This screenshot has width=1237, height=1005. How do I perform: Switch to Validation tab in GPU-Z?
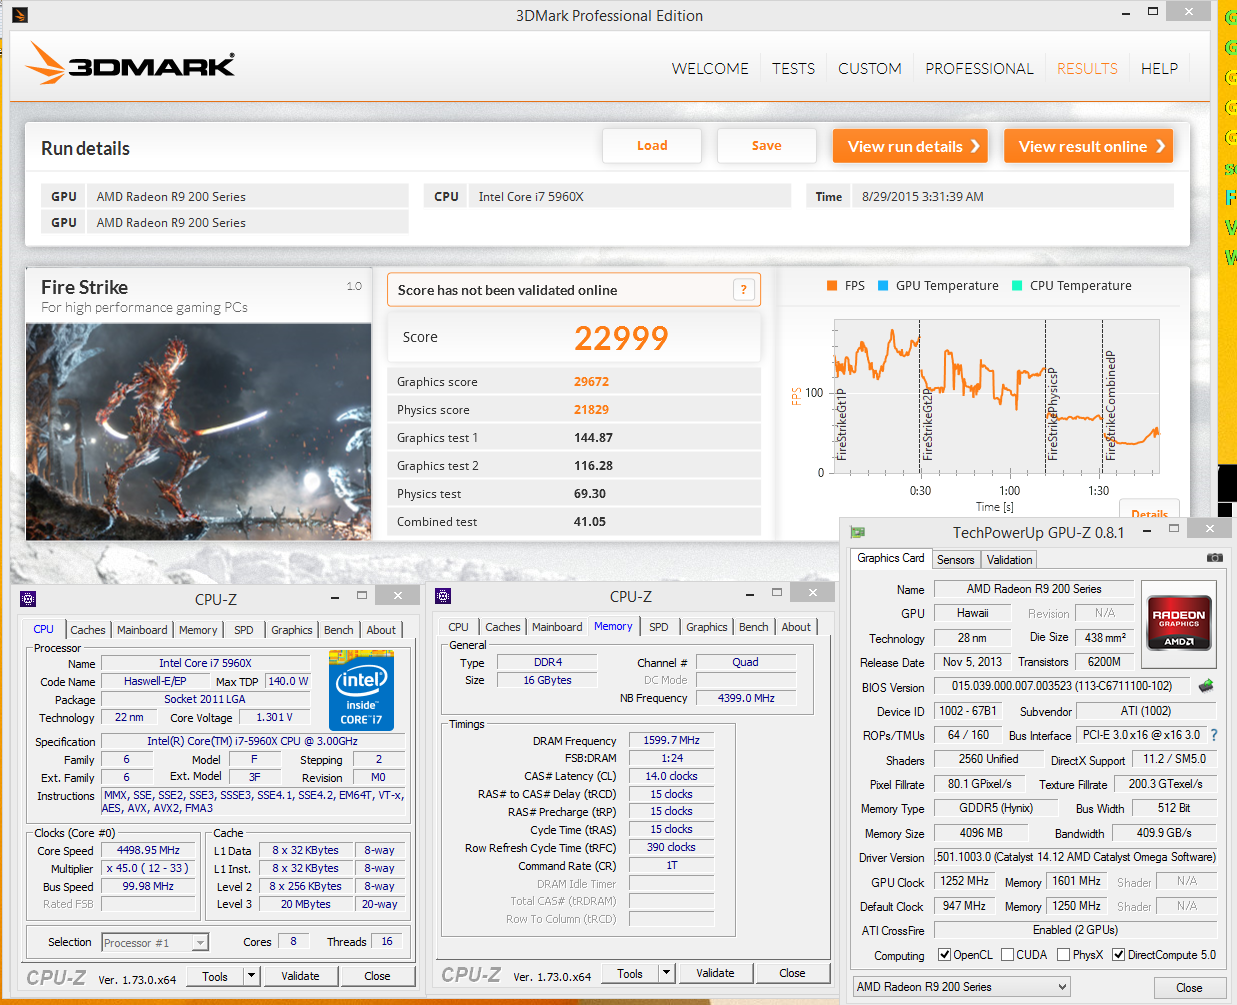(1009, 560)
